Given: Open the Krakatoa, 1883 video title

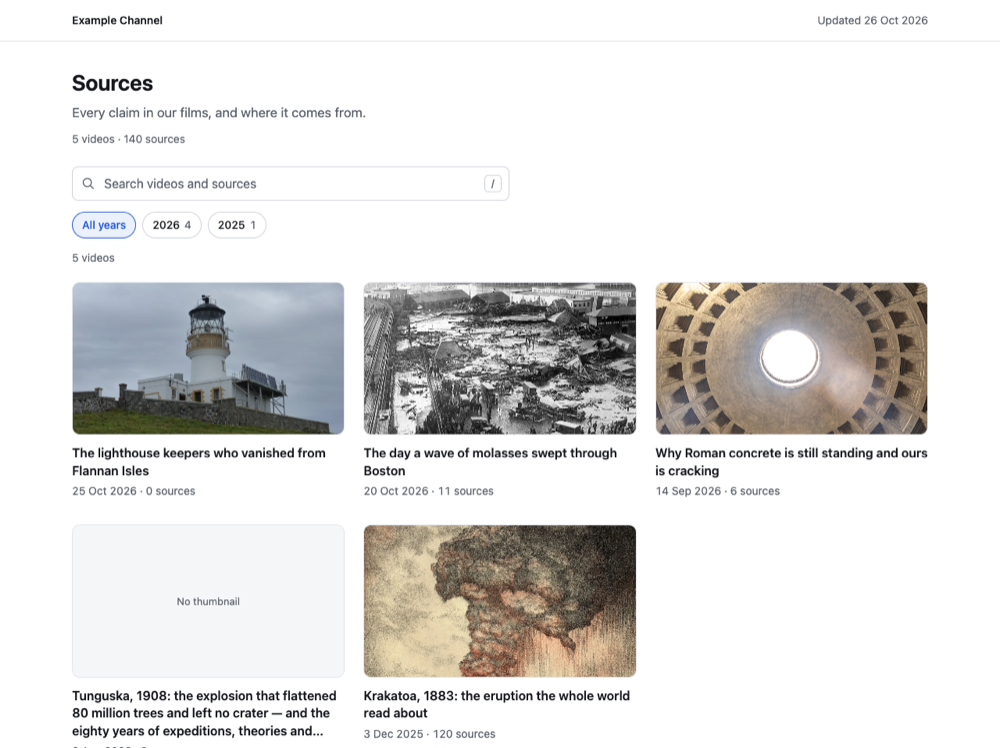Looking at the screenshot, I should click(497, 704).
